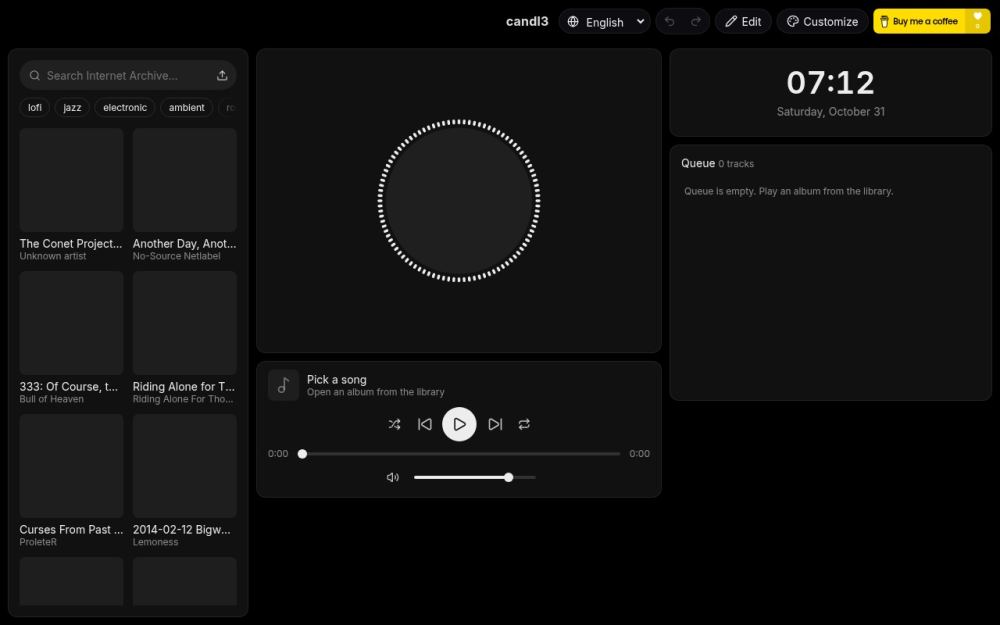Click the heart icon on coffee button
The image size is (1000, 625).
978,17
